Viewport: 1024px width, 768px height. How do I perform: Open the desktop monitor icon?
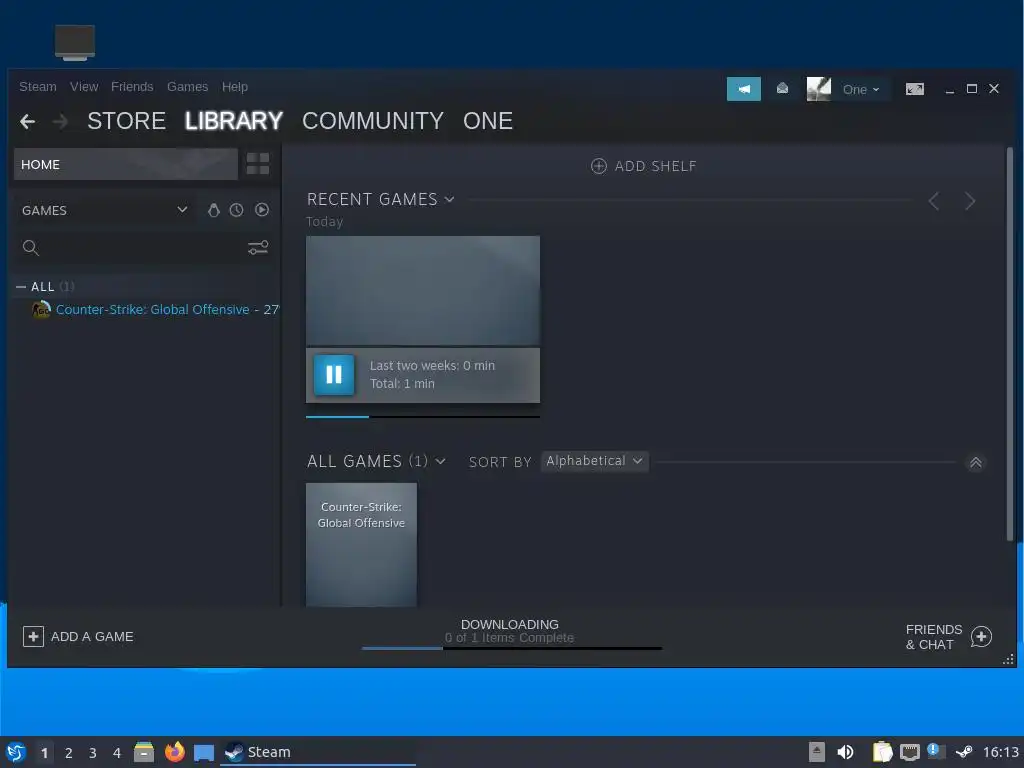(75, 42)
